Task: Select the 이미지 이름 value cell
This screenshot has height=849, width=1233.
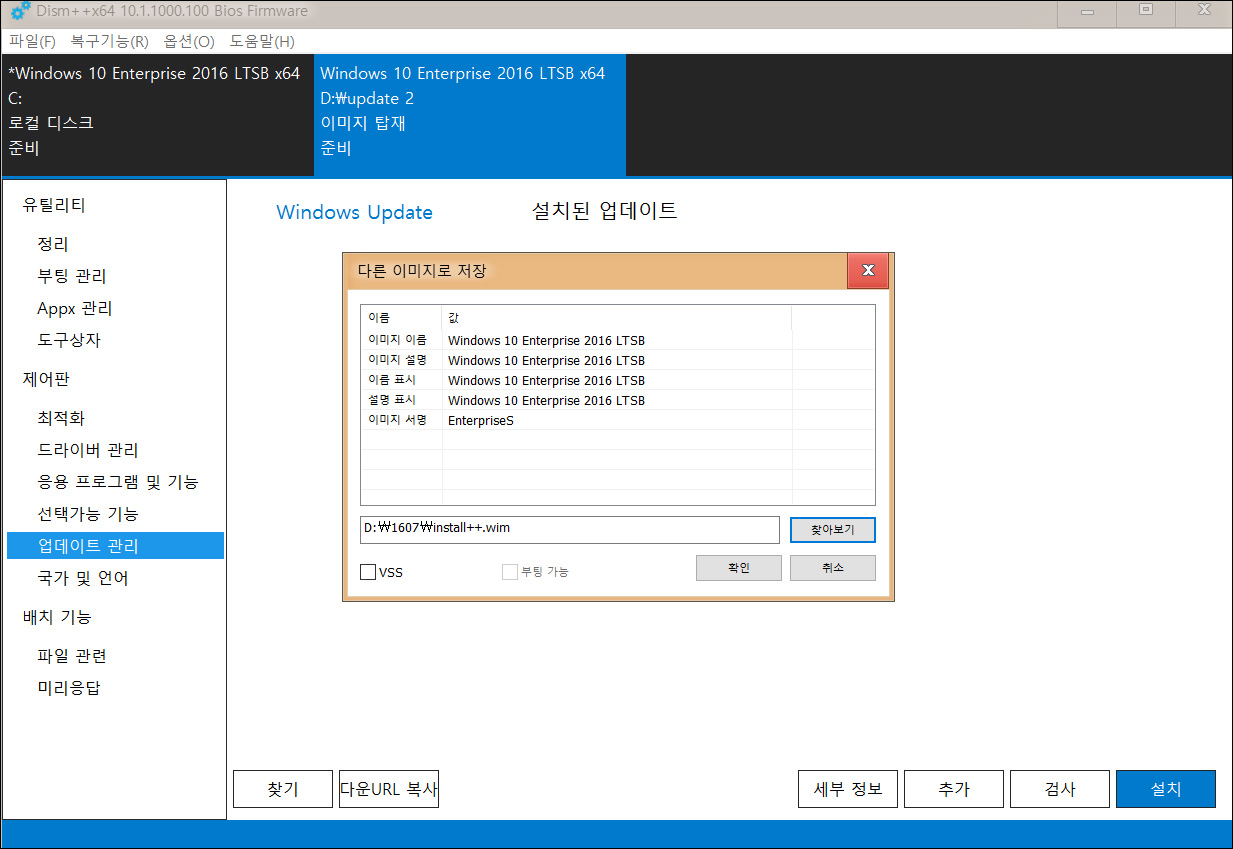Action: click(x=617, y=340)
